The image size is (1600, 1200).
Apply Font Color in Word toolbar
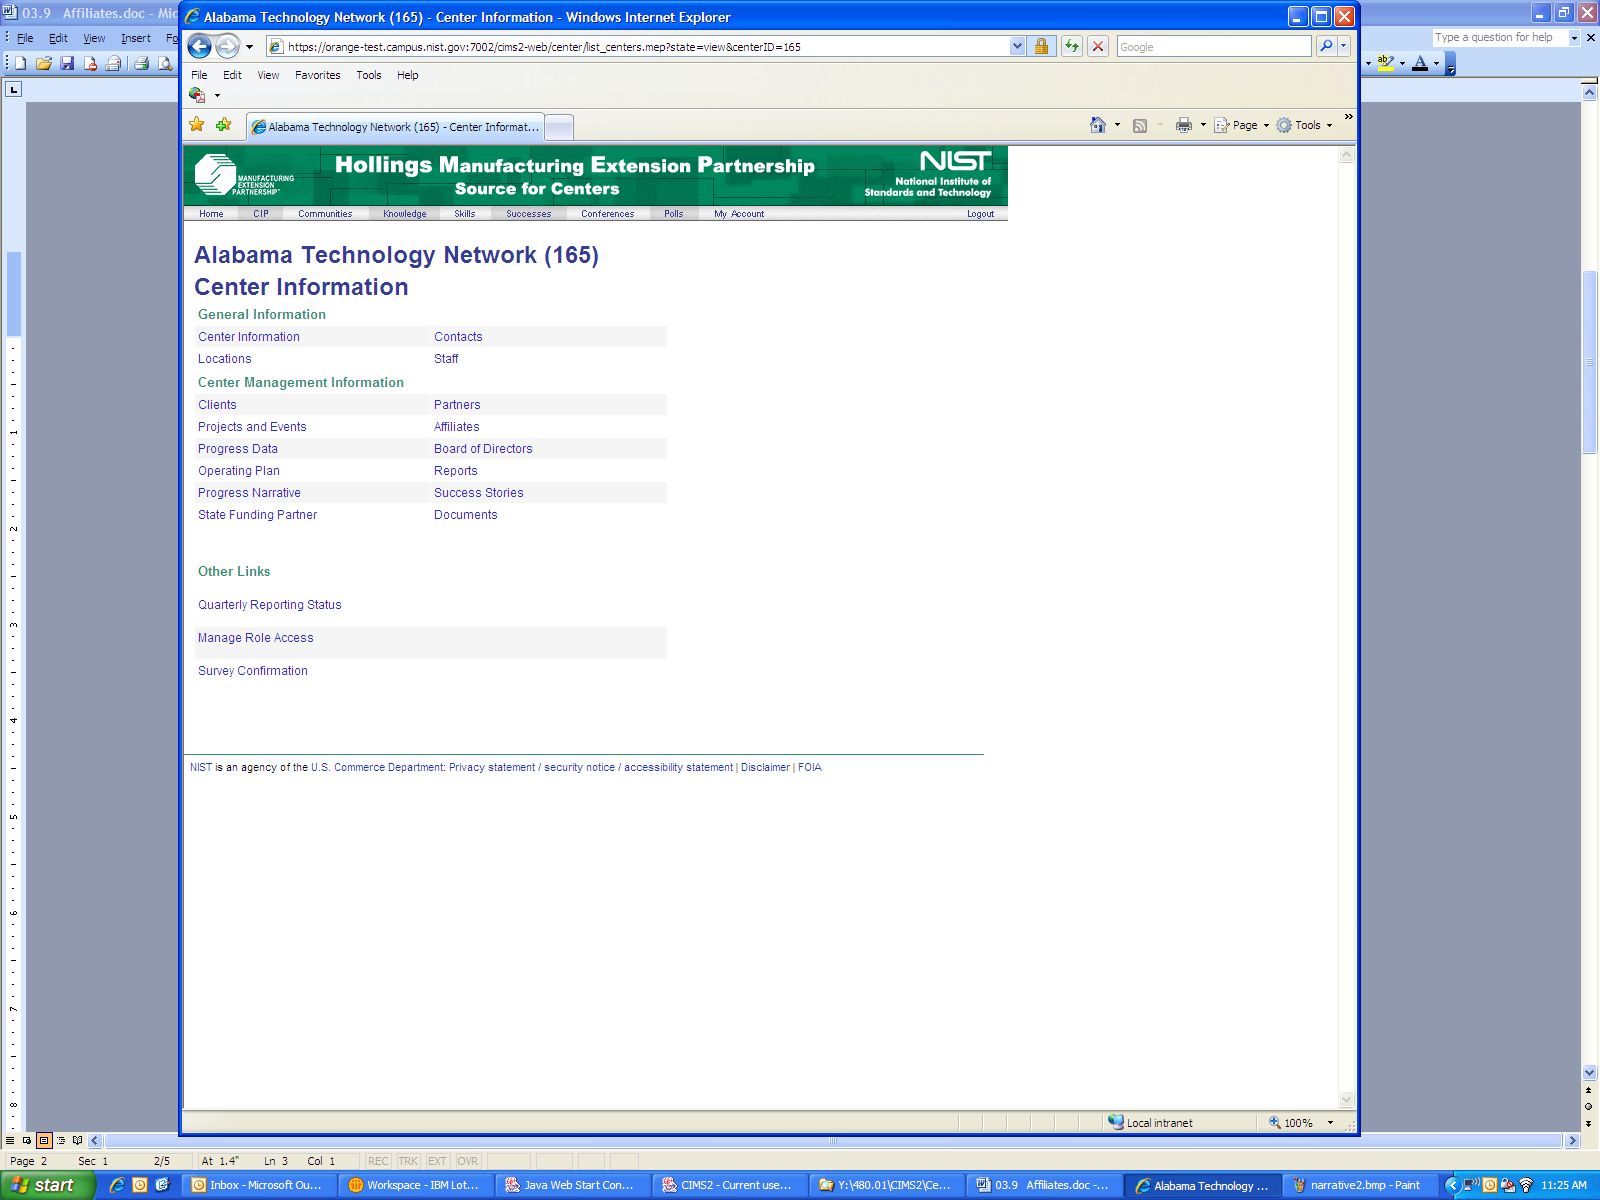pos(1420,62)
